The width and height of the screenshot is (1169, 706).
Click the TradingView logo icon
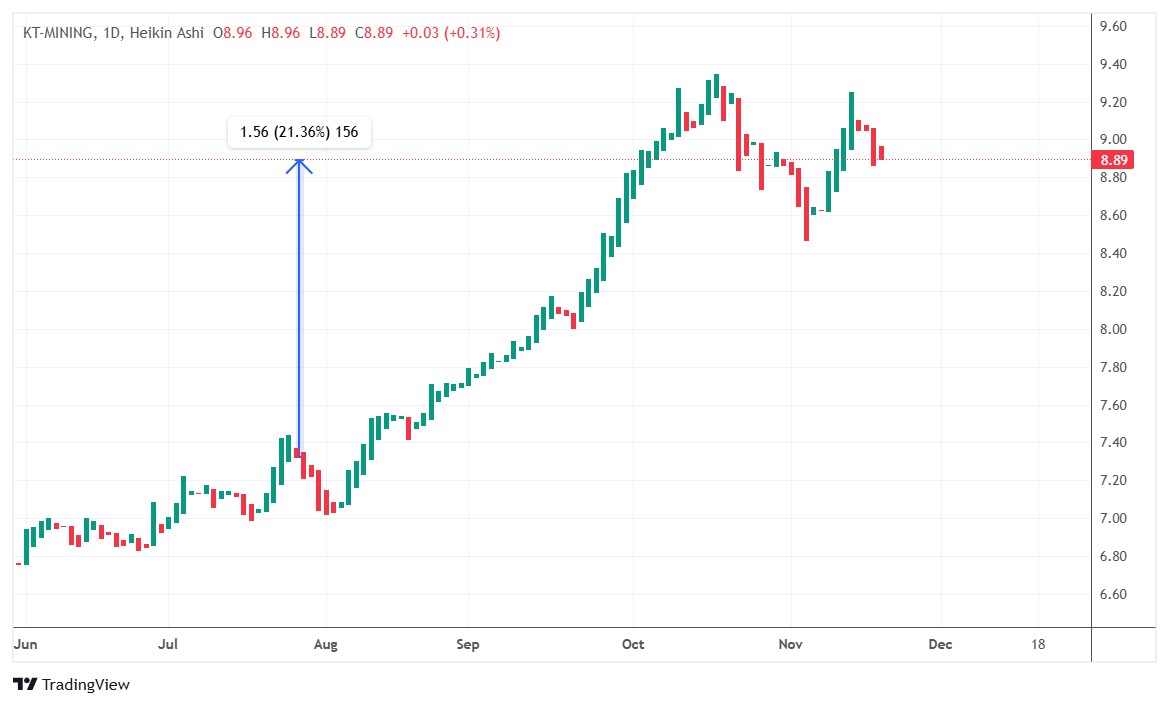click(25, 685)
